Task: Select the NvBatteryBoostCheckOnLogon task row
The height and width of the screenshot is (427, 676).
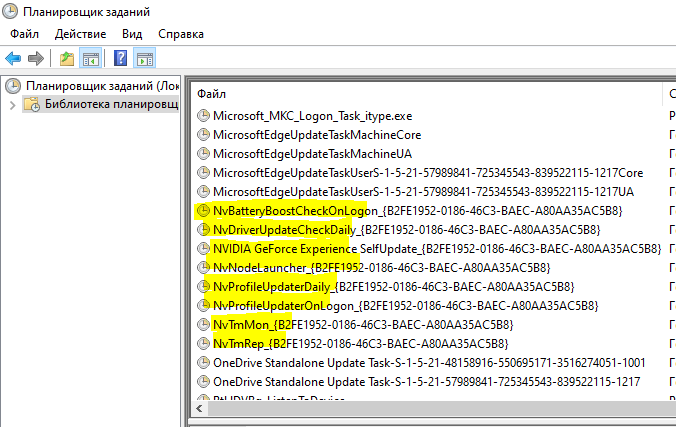Action: click(418, 210)
